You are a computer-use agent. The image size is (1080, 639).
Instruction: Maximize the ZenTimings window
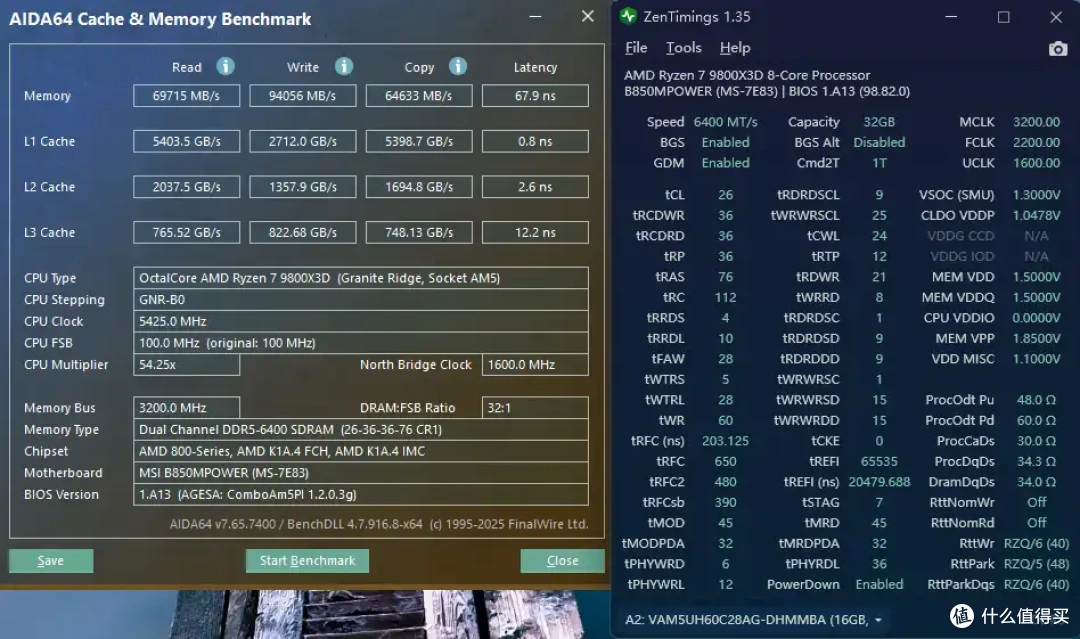click(x=1004, y=17)
